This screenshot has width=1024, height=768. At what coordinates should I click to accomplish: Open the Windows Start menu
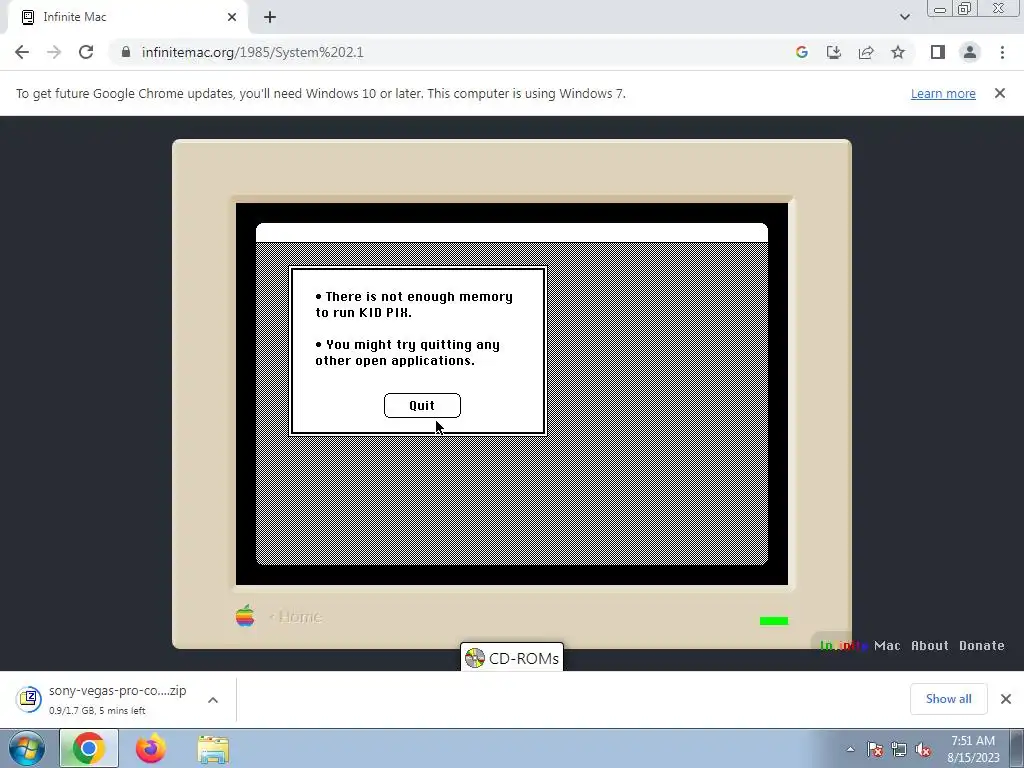pos(27,749)
